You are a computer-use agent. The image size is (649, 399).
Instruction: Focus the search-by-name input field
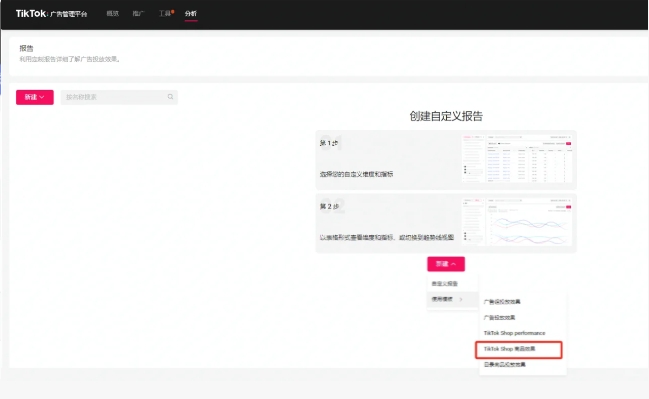(x=119, y=97)
